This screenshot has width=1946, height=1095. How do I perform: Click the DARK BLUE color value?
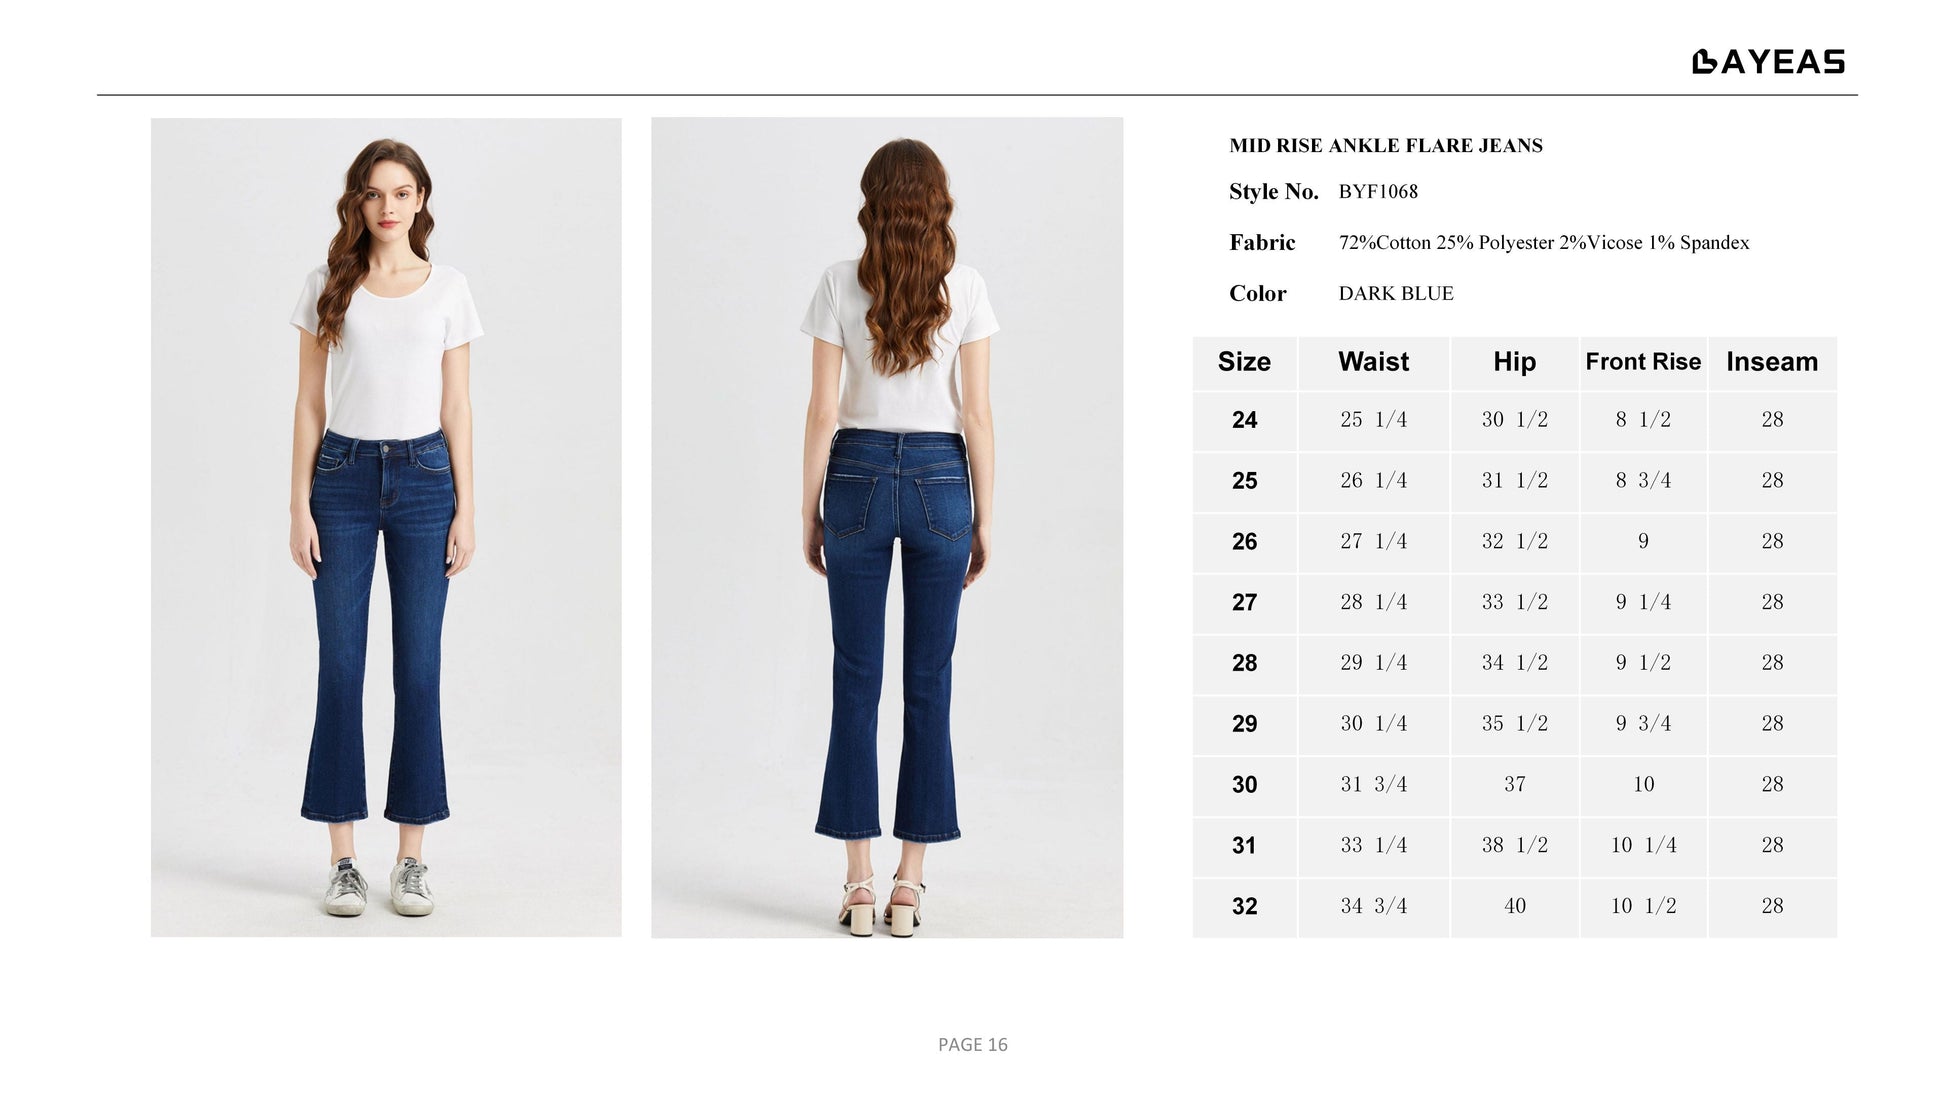pyautogui.click(x=1396, y=293)
